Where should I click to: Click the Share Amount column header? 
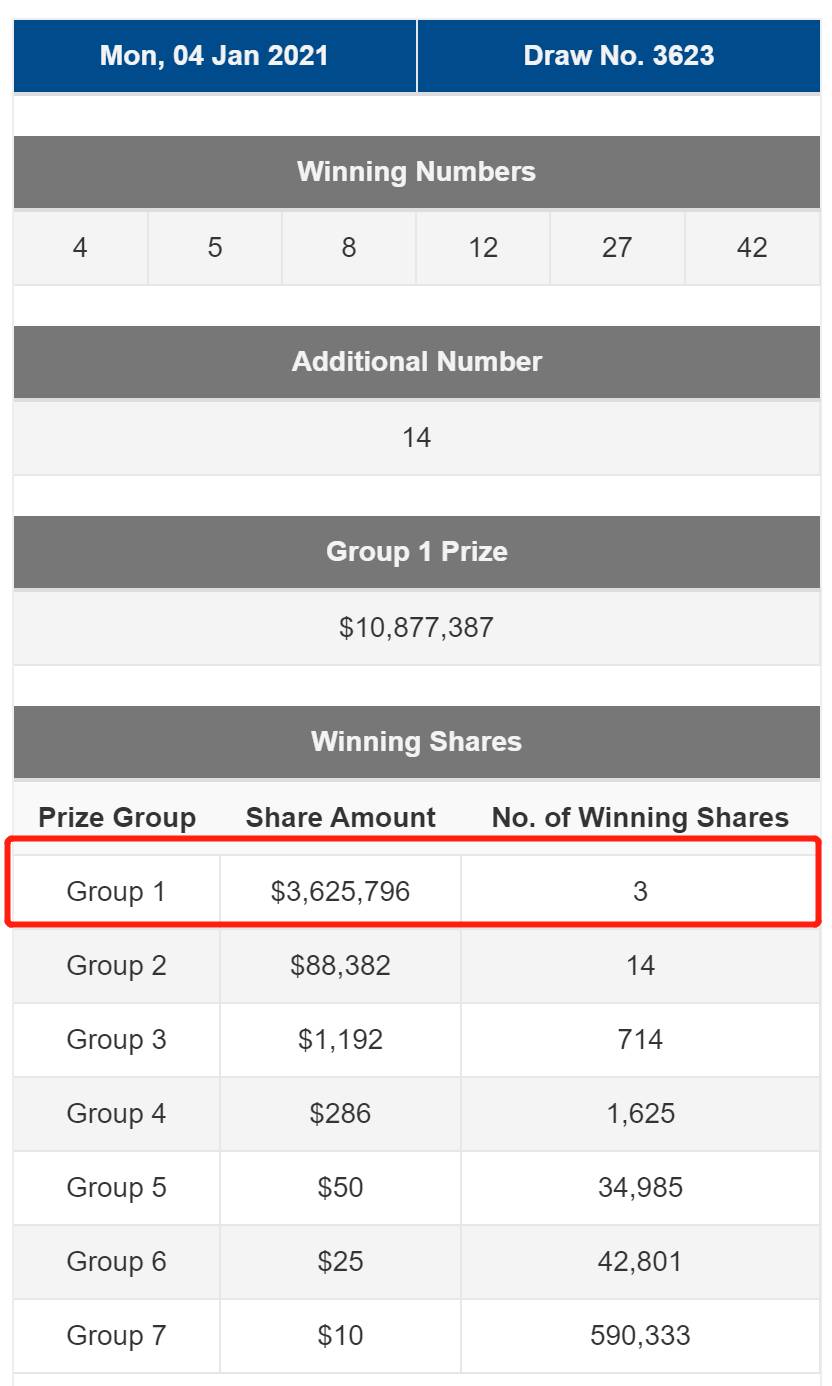[x=340, y=818]
